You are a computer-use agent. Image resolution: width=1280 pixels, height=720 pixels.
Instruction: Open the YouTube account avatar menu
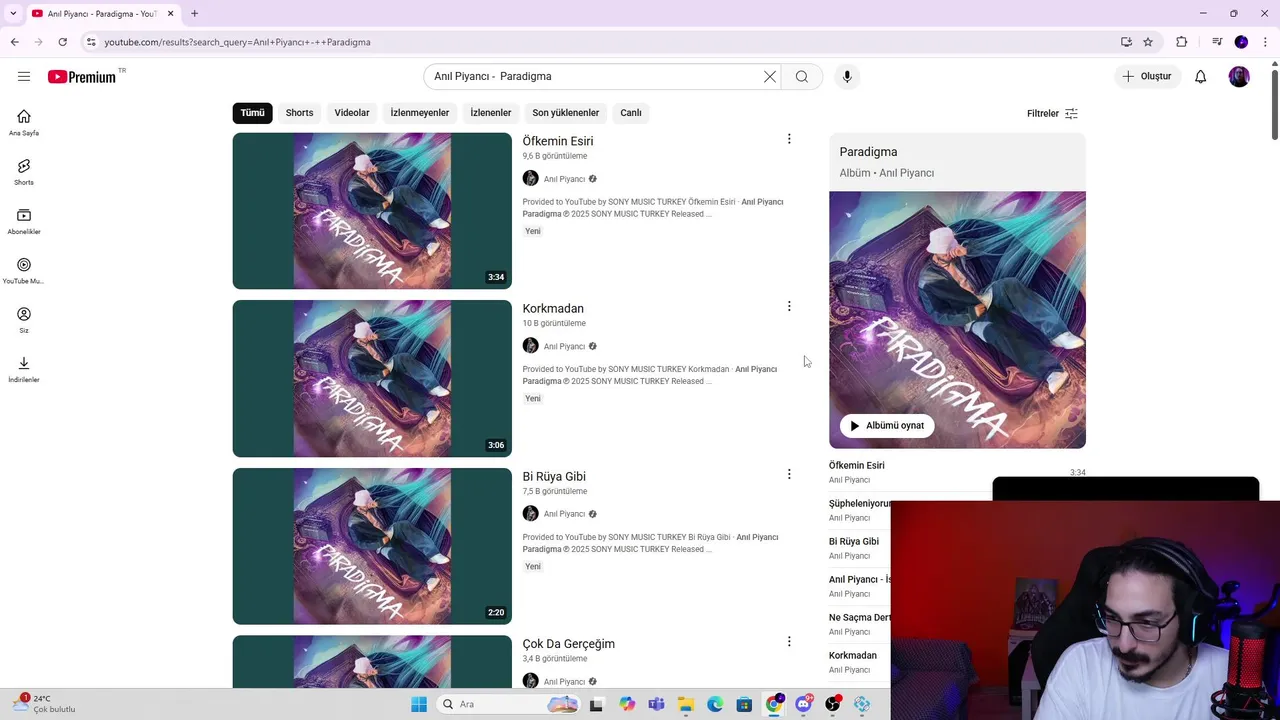pyautogui.click(x=1239, y=76)
